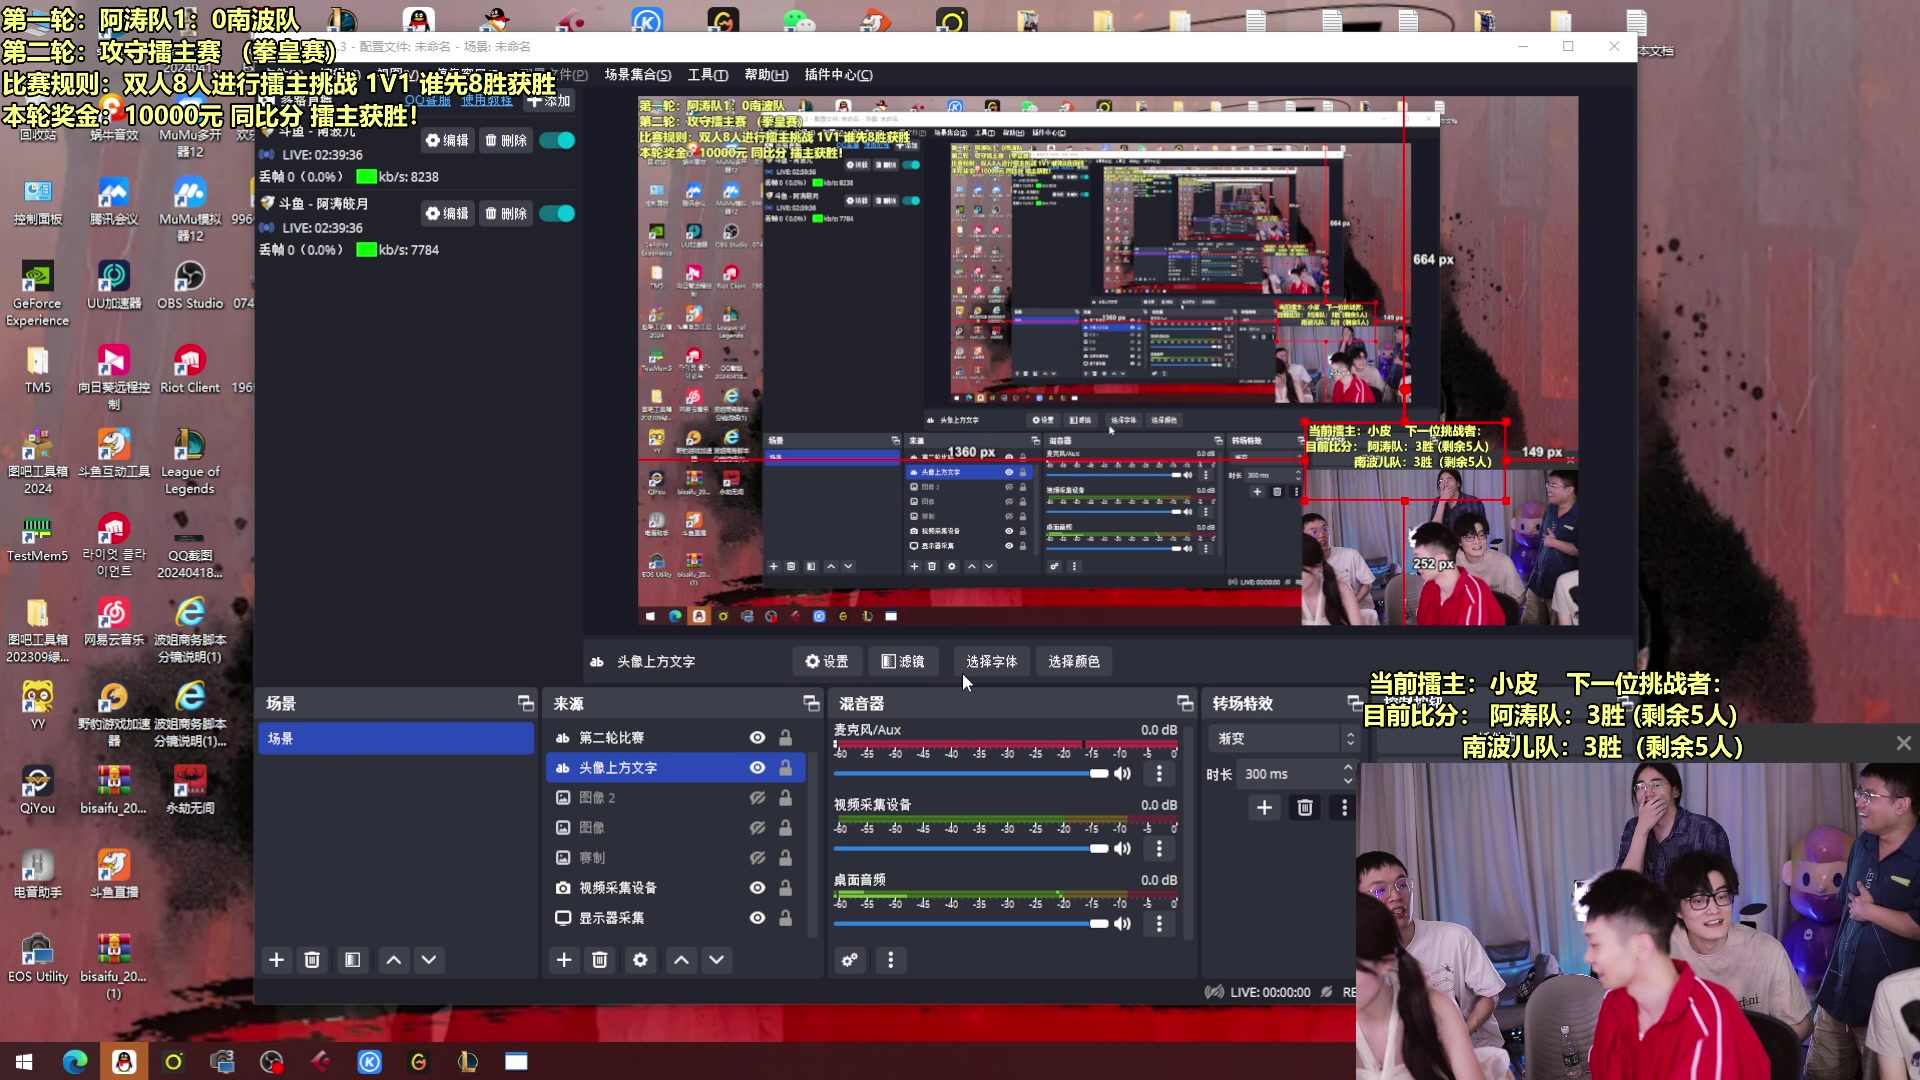1920x1080 pixels.
Task: Move selected source up with arrow
Action: [681, 960]
